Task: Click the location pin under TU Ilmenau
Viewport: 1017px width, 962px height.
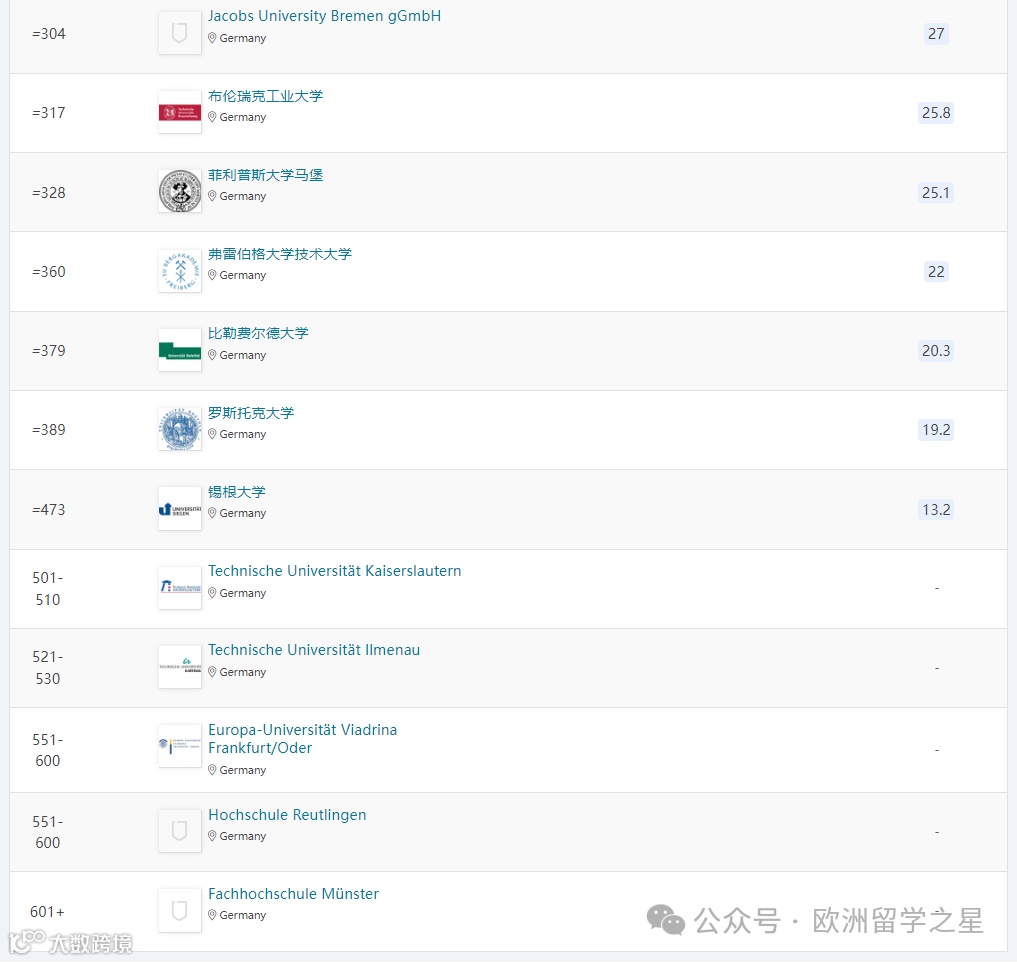Action: pyautogui.click(x=212, y=673)
